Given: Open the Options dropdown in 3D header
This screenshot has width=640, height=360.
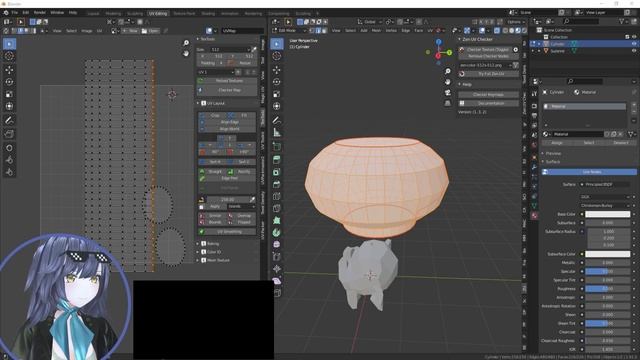Looking at the screenshot, I should [516, 22].
